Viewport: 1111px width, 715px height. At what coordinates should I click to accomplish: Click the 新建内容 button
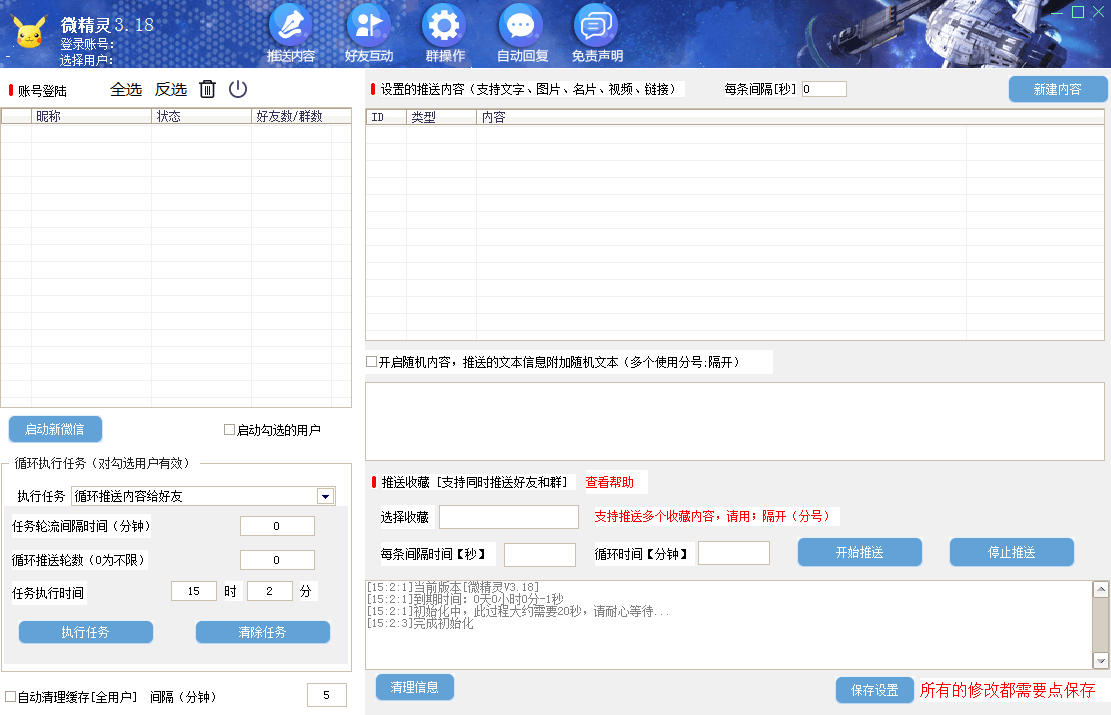click(1058, 89)
